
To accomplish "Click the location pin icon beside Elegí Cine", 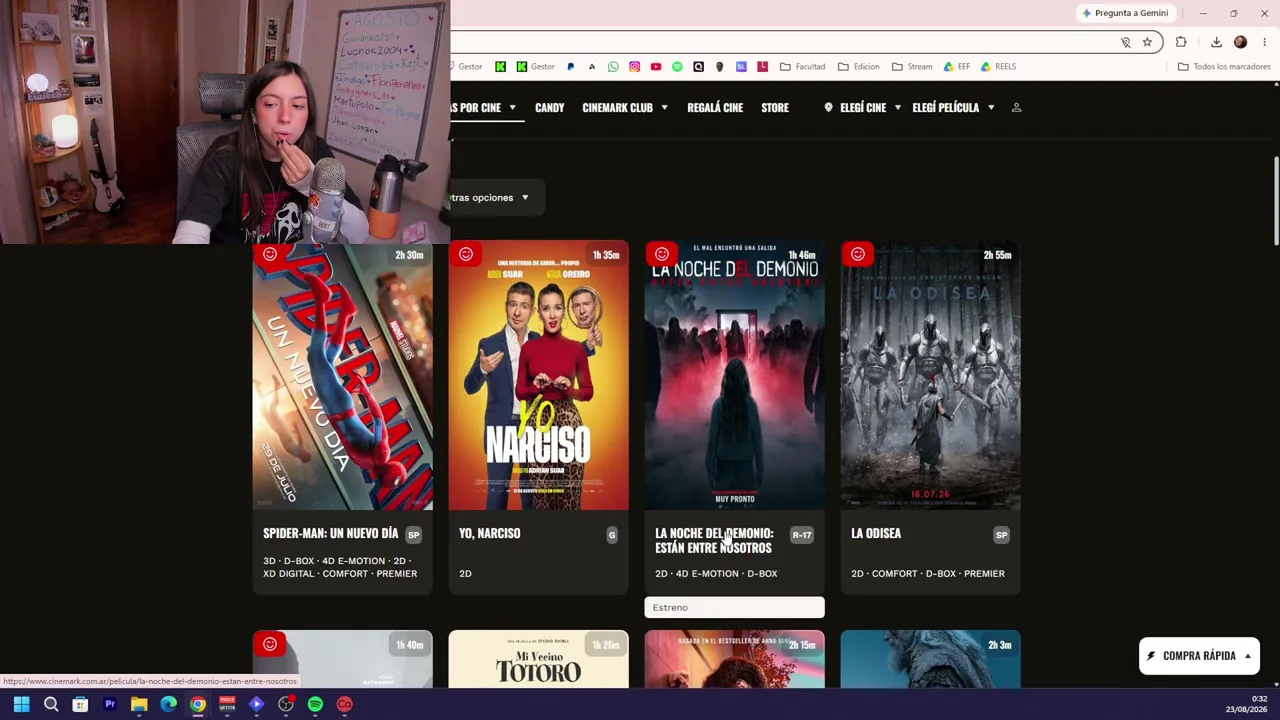I will [828, 107].
